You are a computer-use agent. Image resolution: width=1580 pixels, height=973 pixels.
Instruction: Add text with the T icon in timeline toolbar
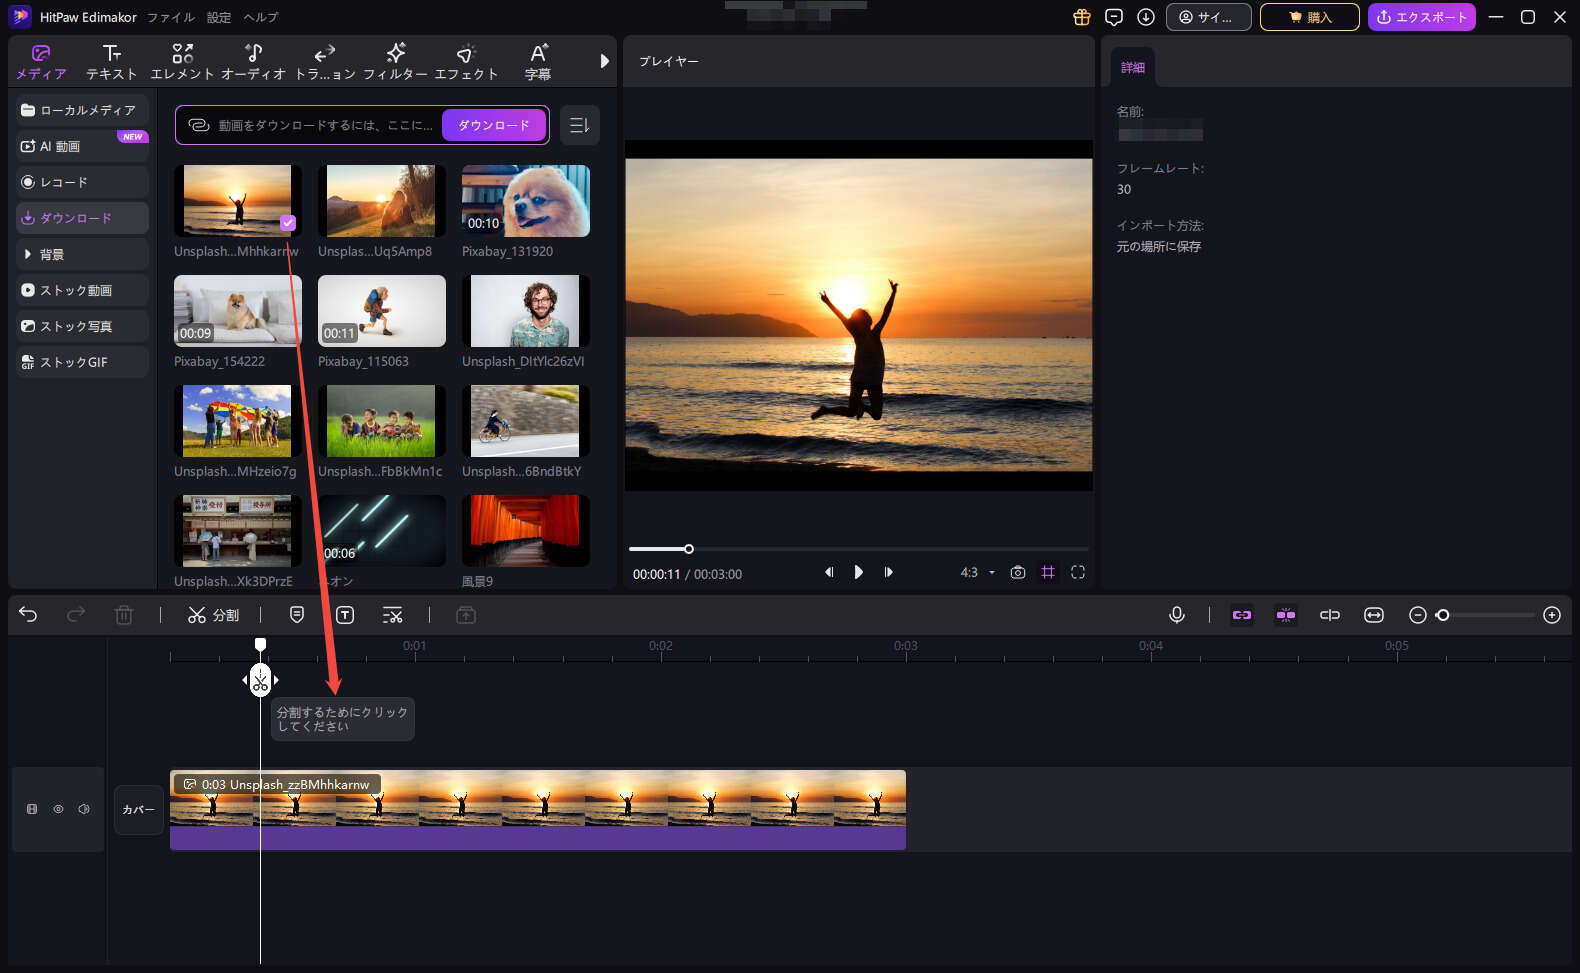(x=345, y=615)
